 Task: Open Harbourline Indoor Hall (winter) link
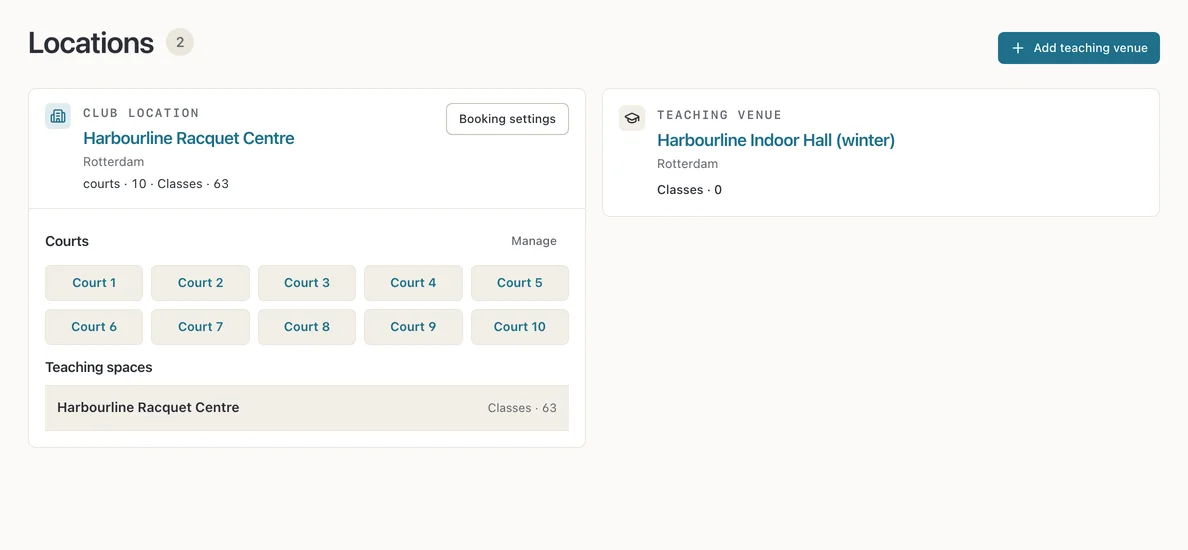776,140
